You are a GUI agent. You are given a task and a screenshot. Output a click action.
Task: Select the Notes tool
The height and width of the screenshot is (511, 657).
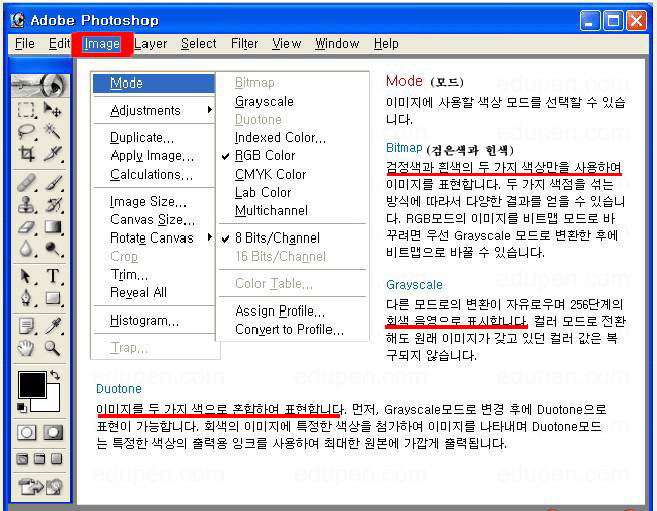26,326
